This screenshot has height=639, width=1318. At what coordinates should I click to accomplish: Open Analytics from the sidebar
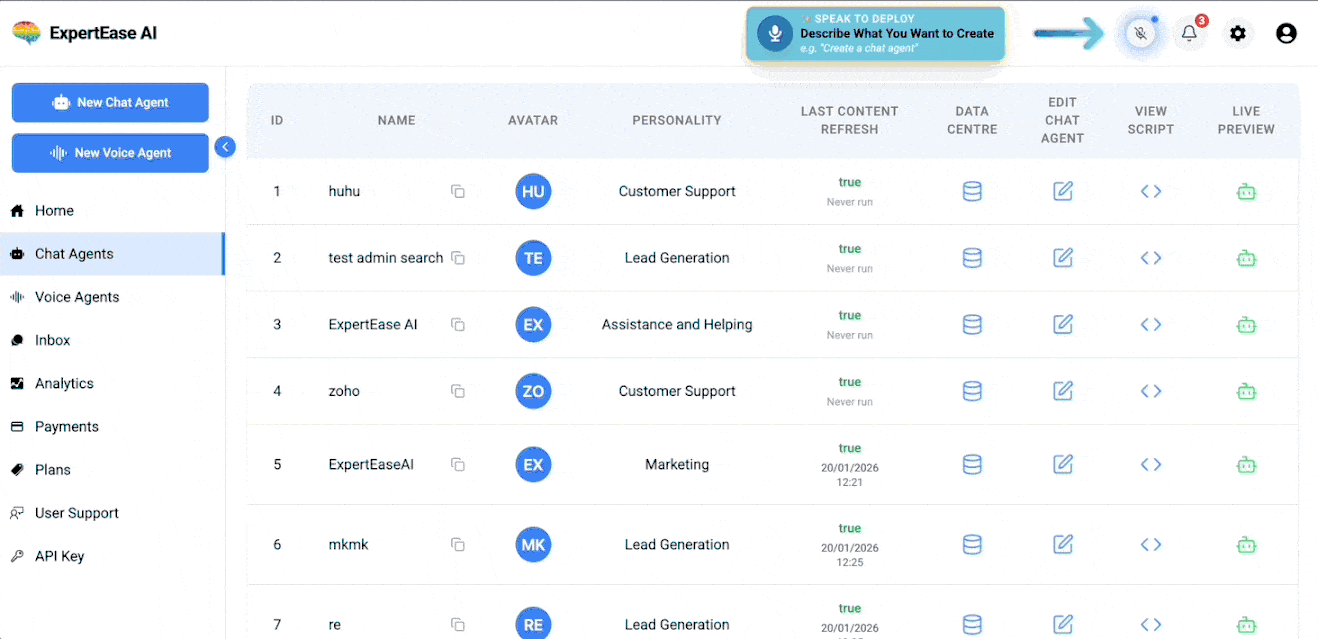pyautogui.click(x=64, y=383)
